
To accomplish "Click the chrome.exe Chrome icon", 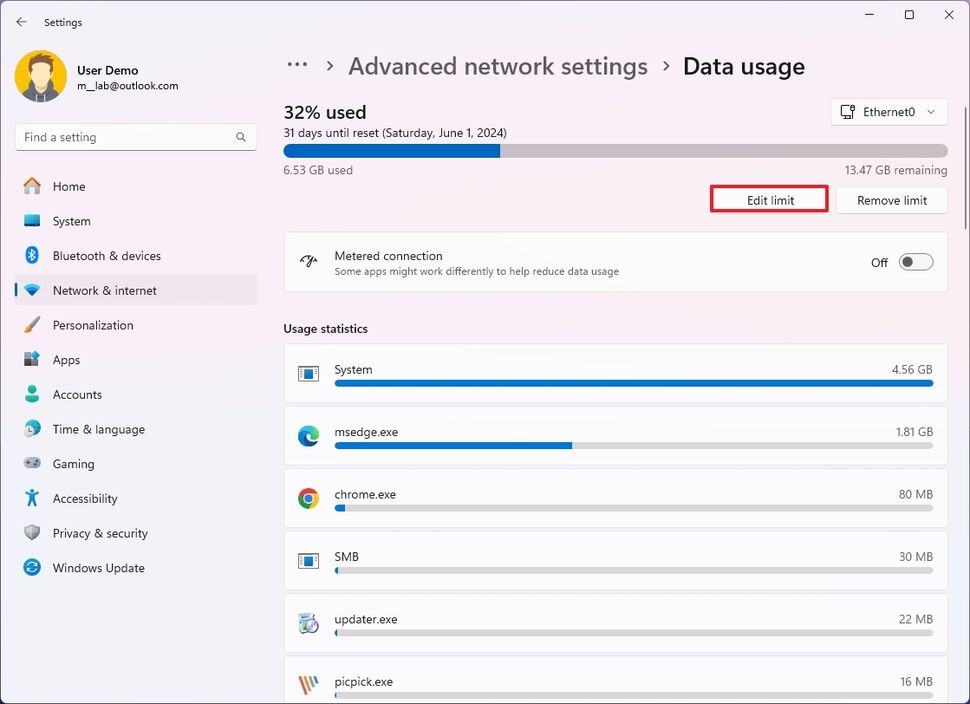I will pyautogui.click(x=309, y=498).
